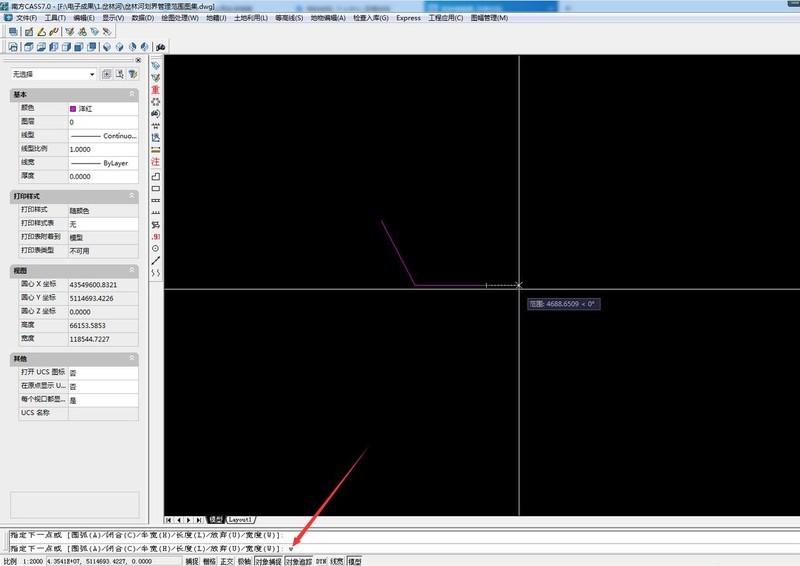Select the diagonal line drawing tool
Screen dimensions: 800x566
(x=156, y=260)
